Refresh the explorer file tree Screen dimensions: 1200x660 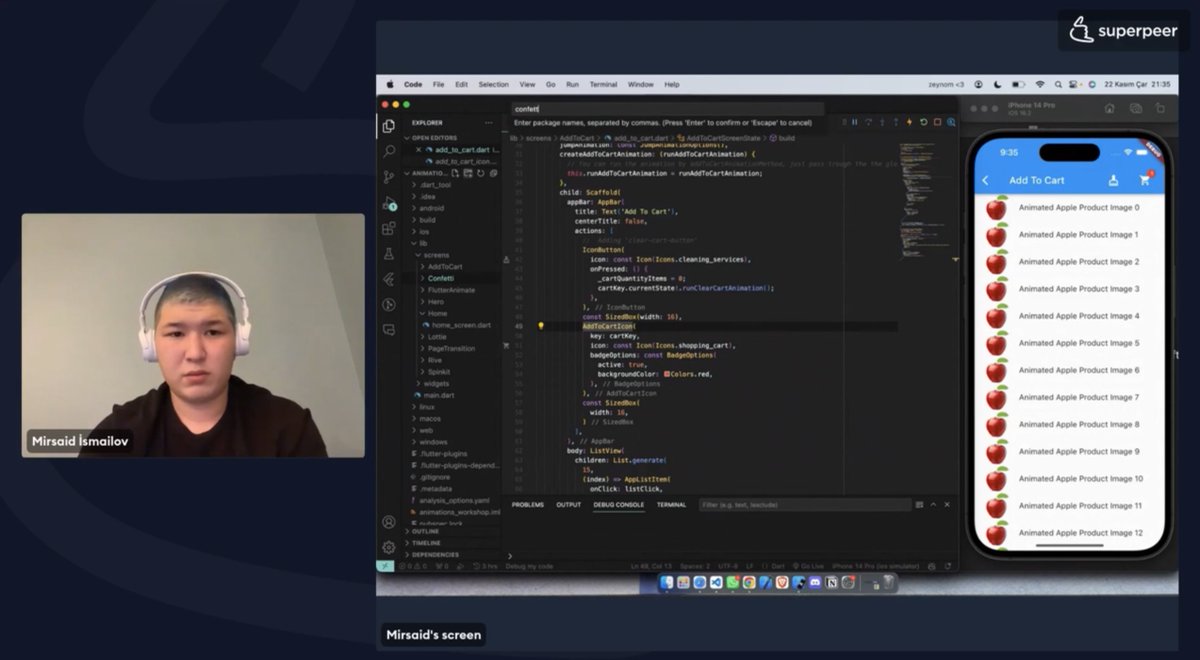[x=481, y=173]
